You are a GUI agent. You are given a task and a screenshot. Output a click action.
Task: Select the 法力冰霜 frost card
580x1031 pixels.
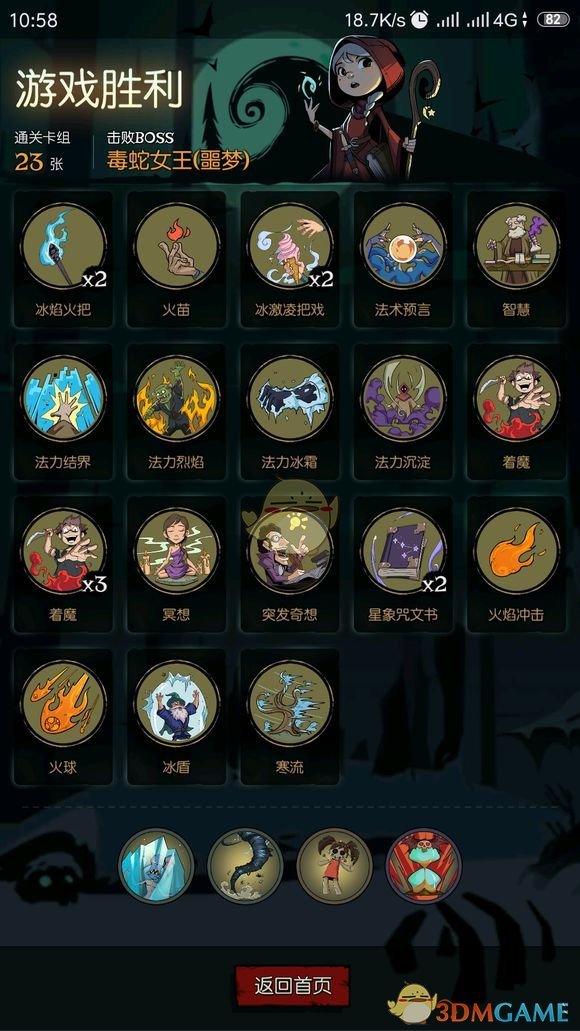click(289, 412)
